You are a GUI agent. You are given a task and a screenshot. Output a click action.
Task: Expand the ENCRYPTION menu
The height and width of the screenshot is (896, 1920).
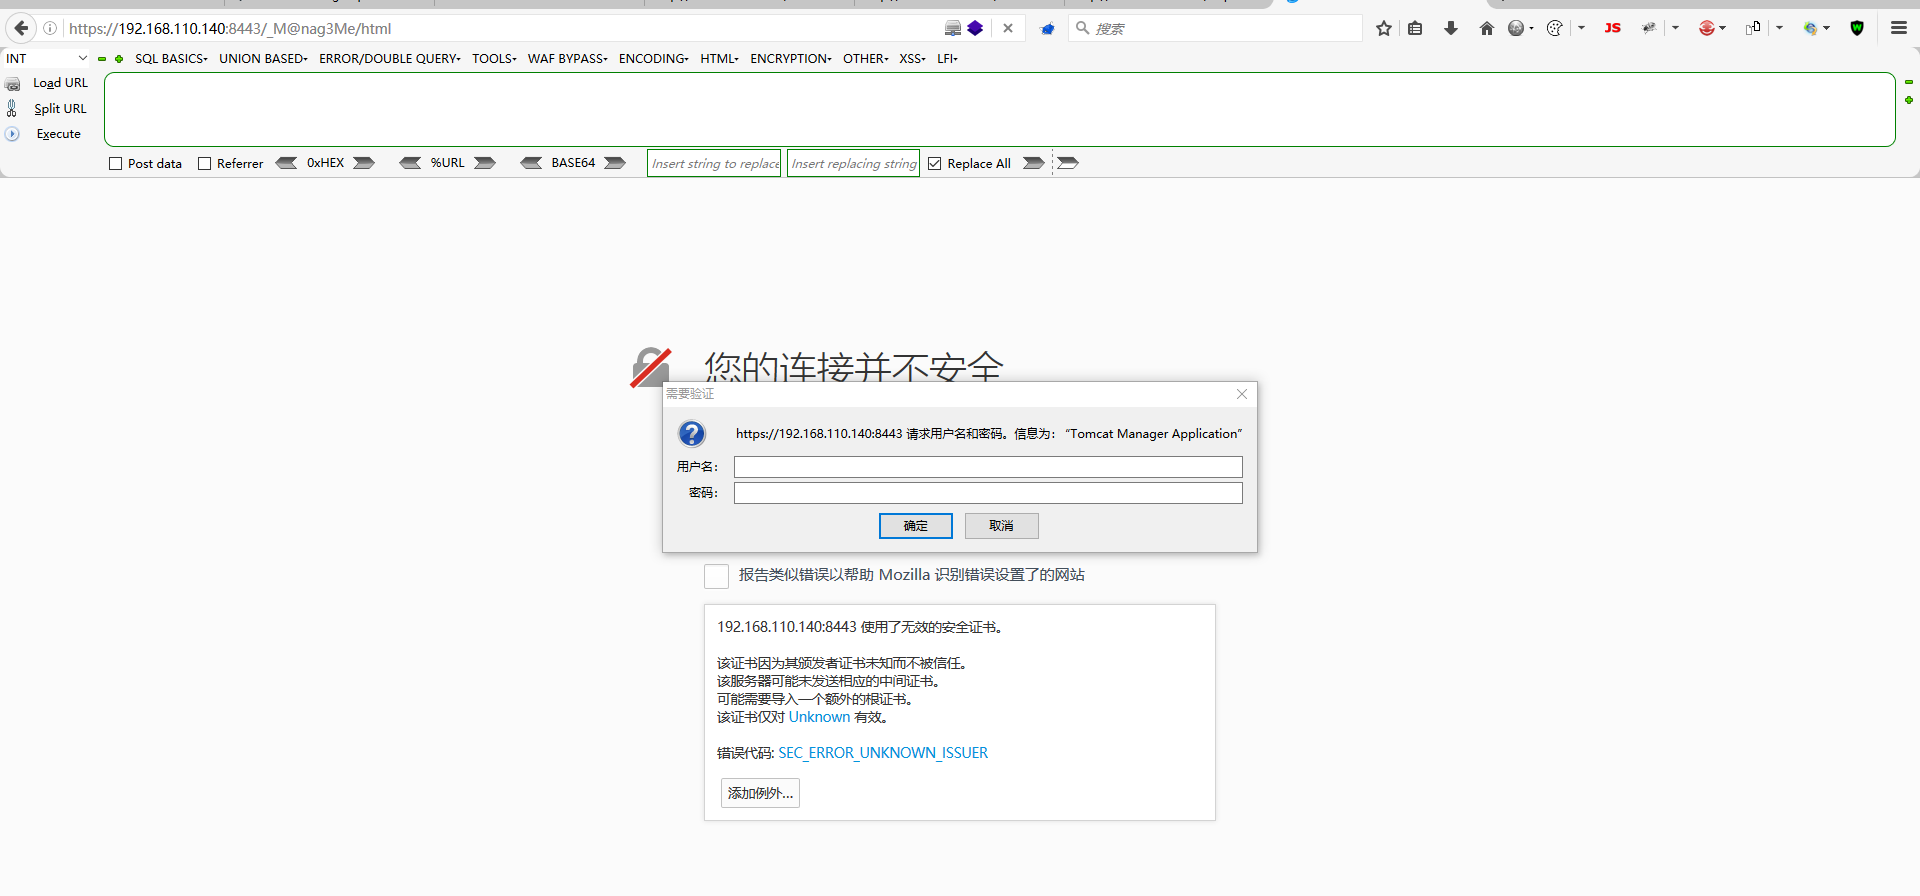pos(791,59)
